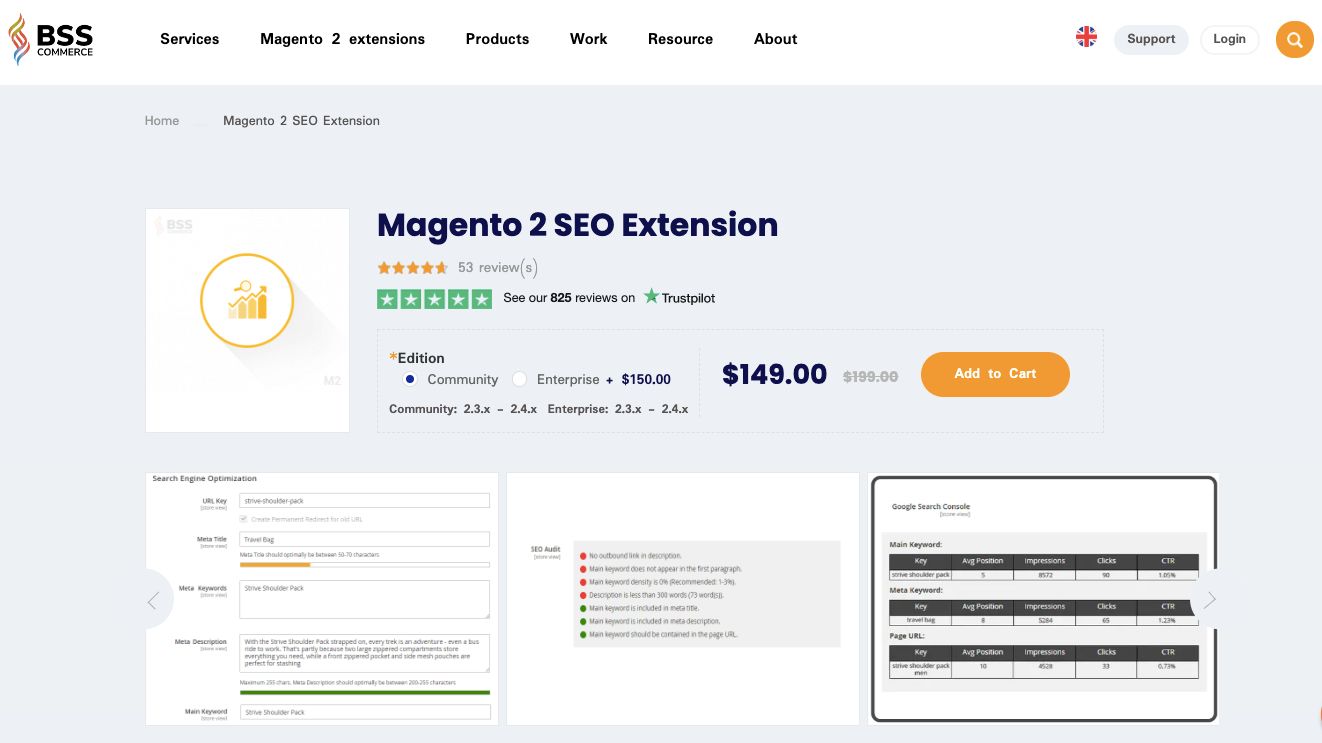Viewport: 1322px width, 743px height.
Task: Click the yellow half-star in the rating
Action: coord(443,268)
